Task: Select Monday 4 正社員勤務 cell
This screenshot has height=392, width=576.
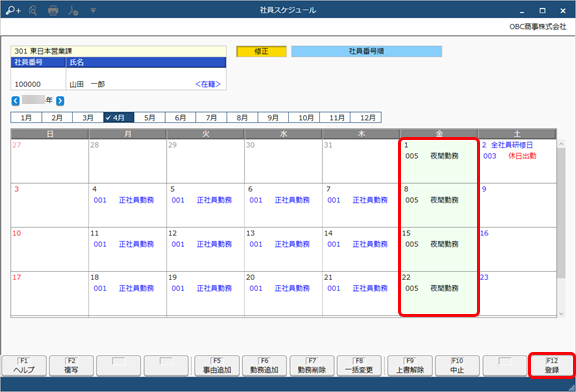Action: point(127,205)
